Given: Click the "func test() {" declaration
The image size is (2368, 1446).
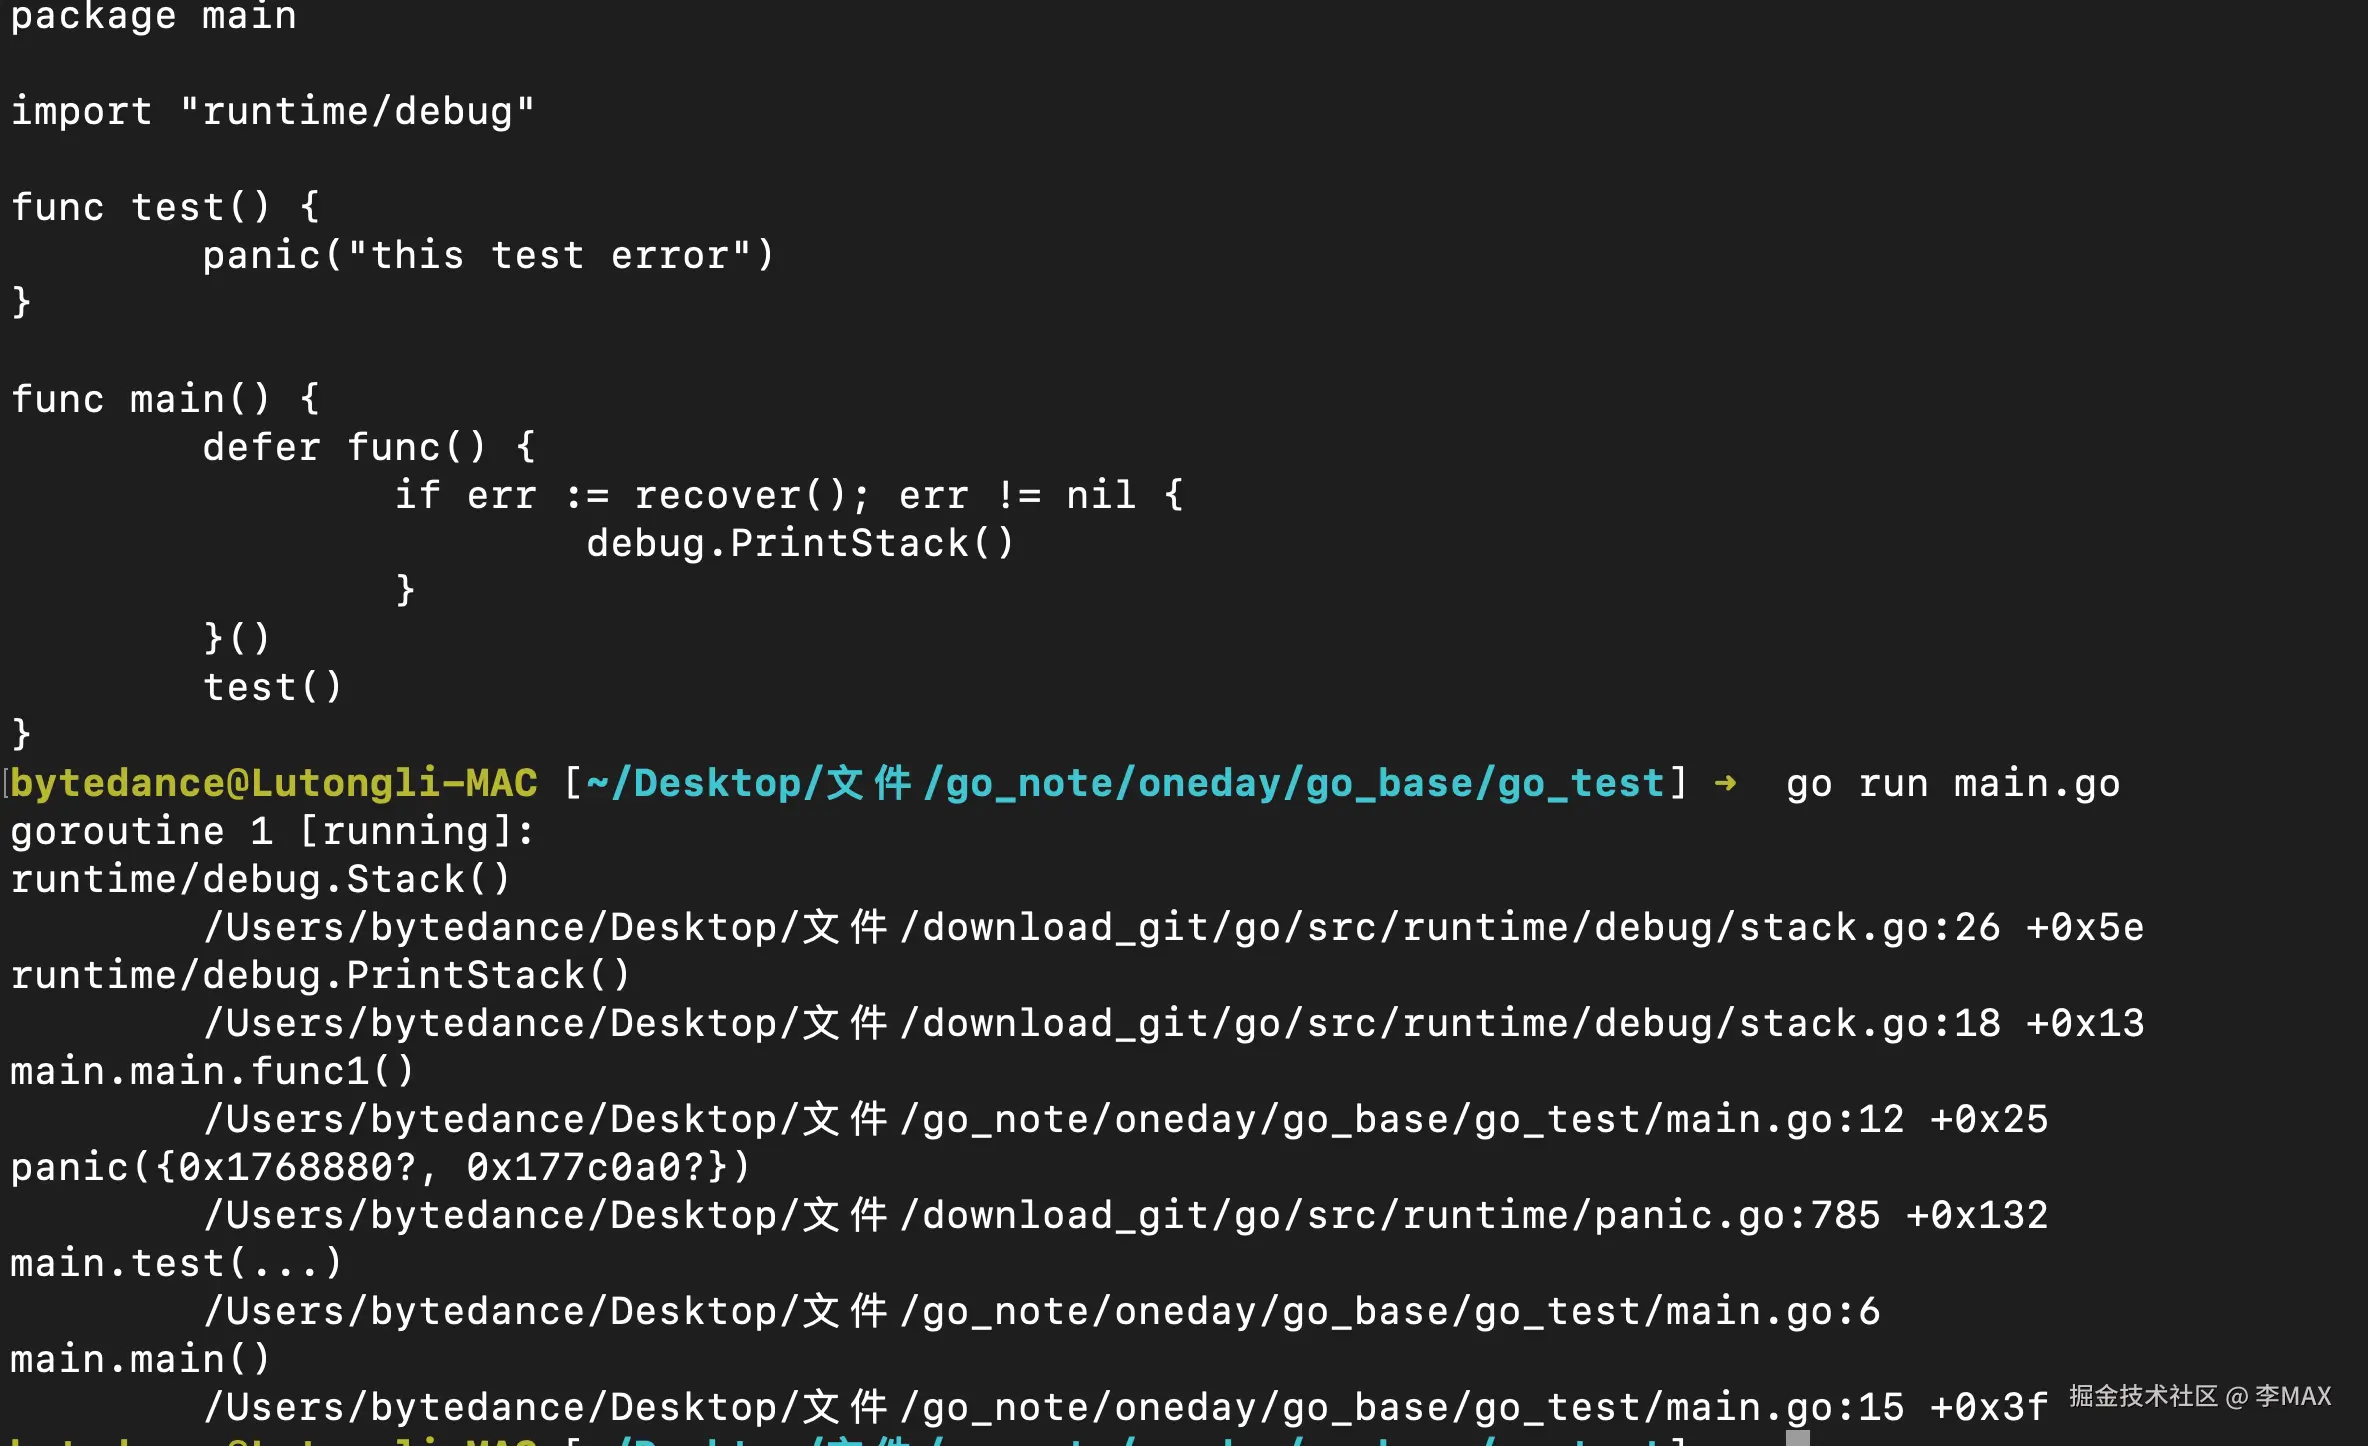Looking at the screenshot, I should (x=165, y=207).
